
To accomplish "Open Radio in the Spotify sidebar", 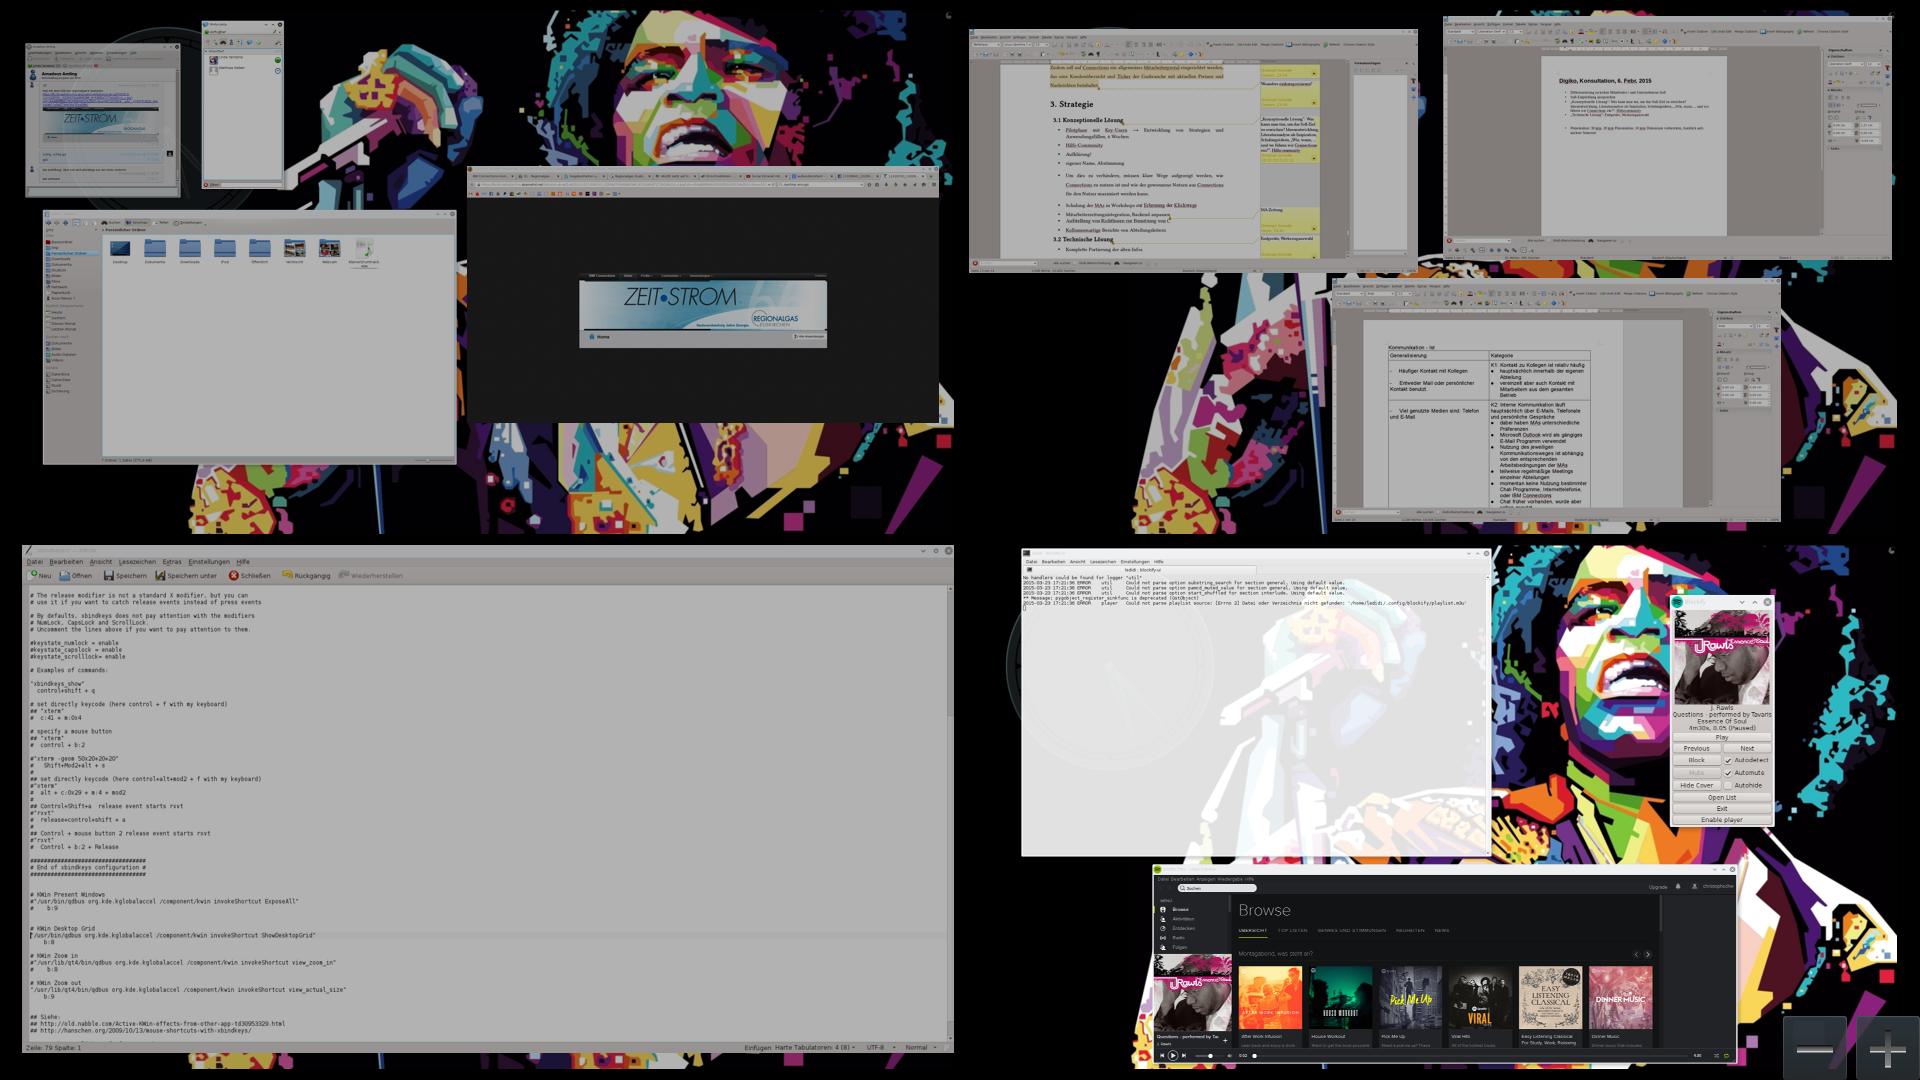I will pyautogui.click(x=1178, y=938).
